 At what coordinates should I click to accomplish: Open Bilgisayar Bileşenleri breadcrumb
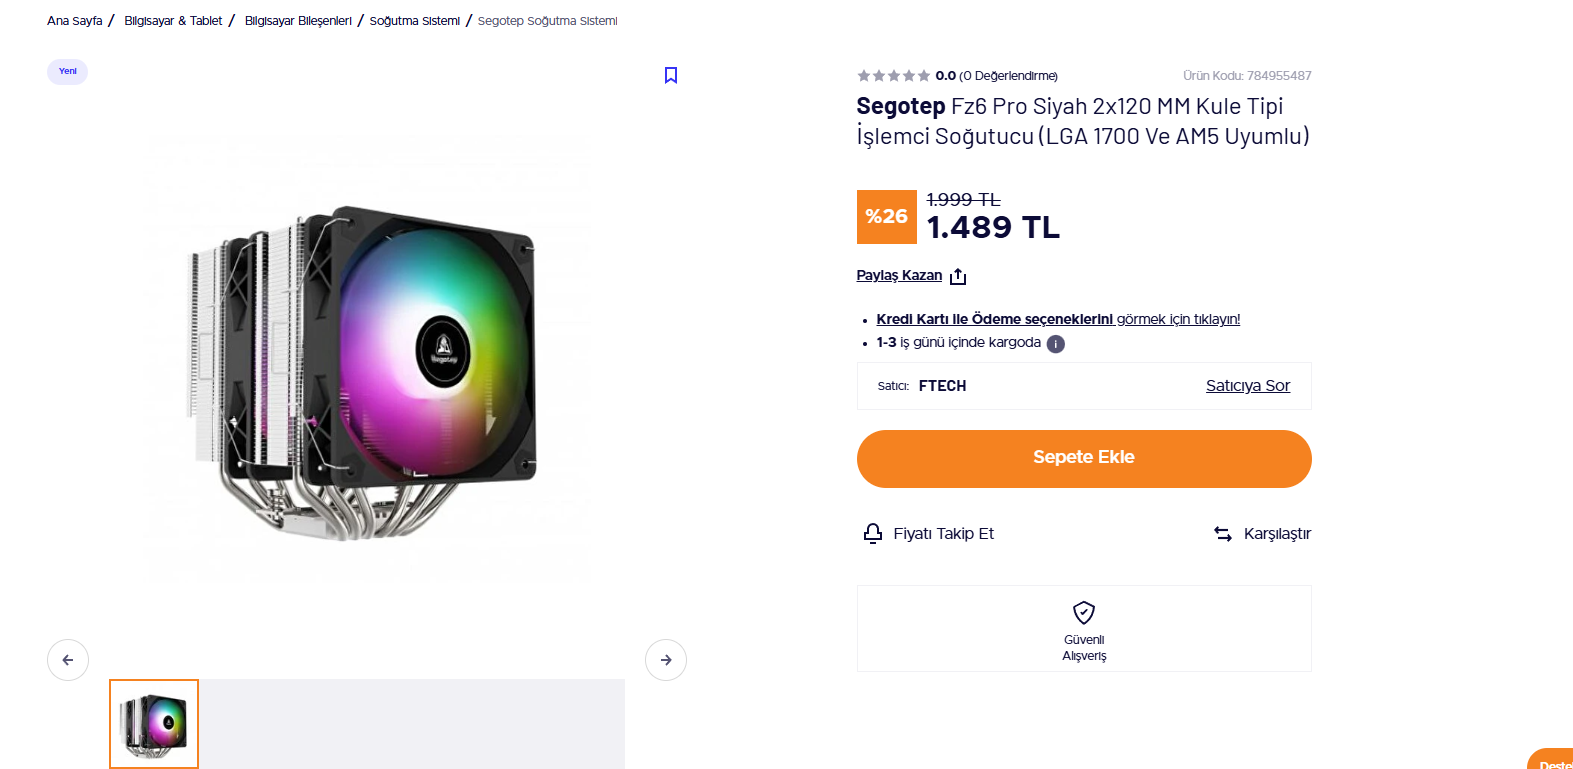(298, 21)
